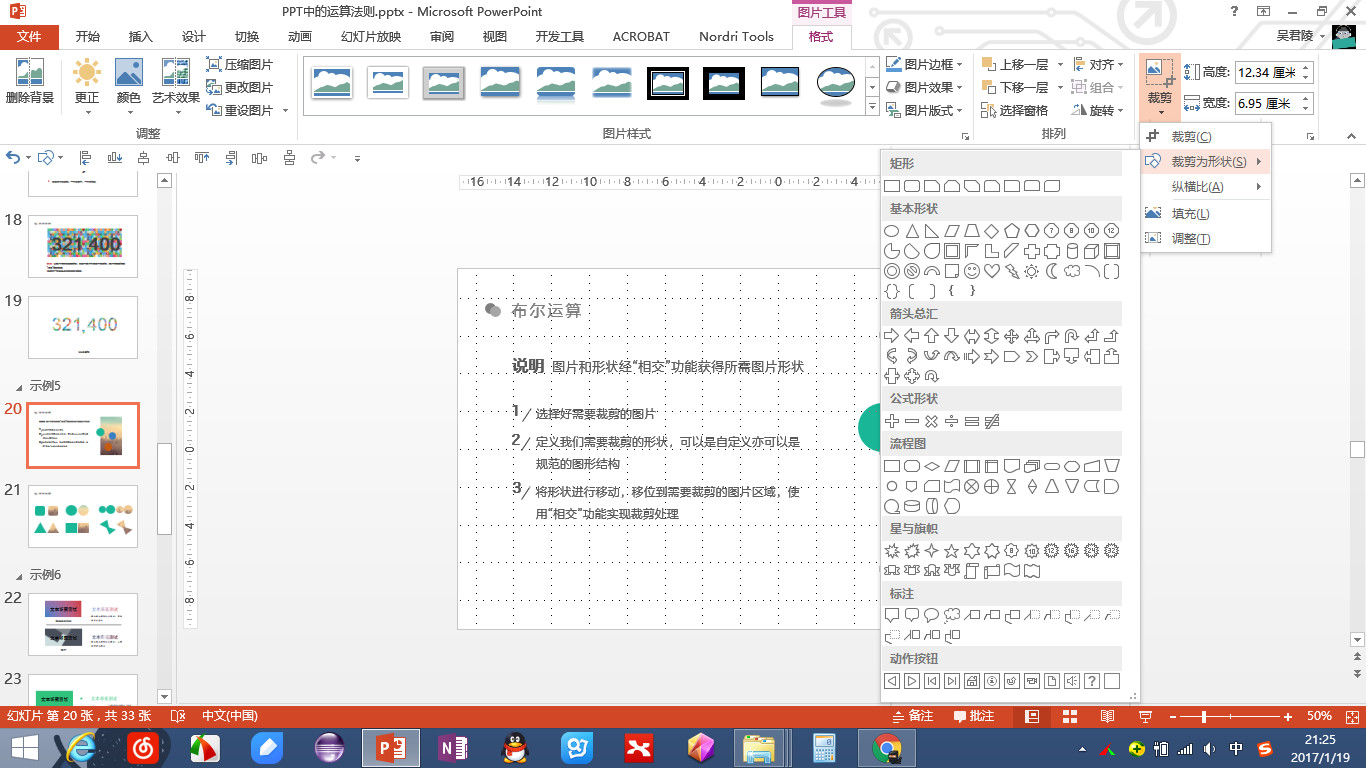Screen dimensions: 1366x768
Task: Pick the smiley face shape
Action: tap(971, 271)
